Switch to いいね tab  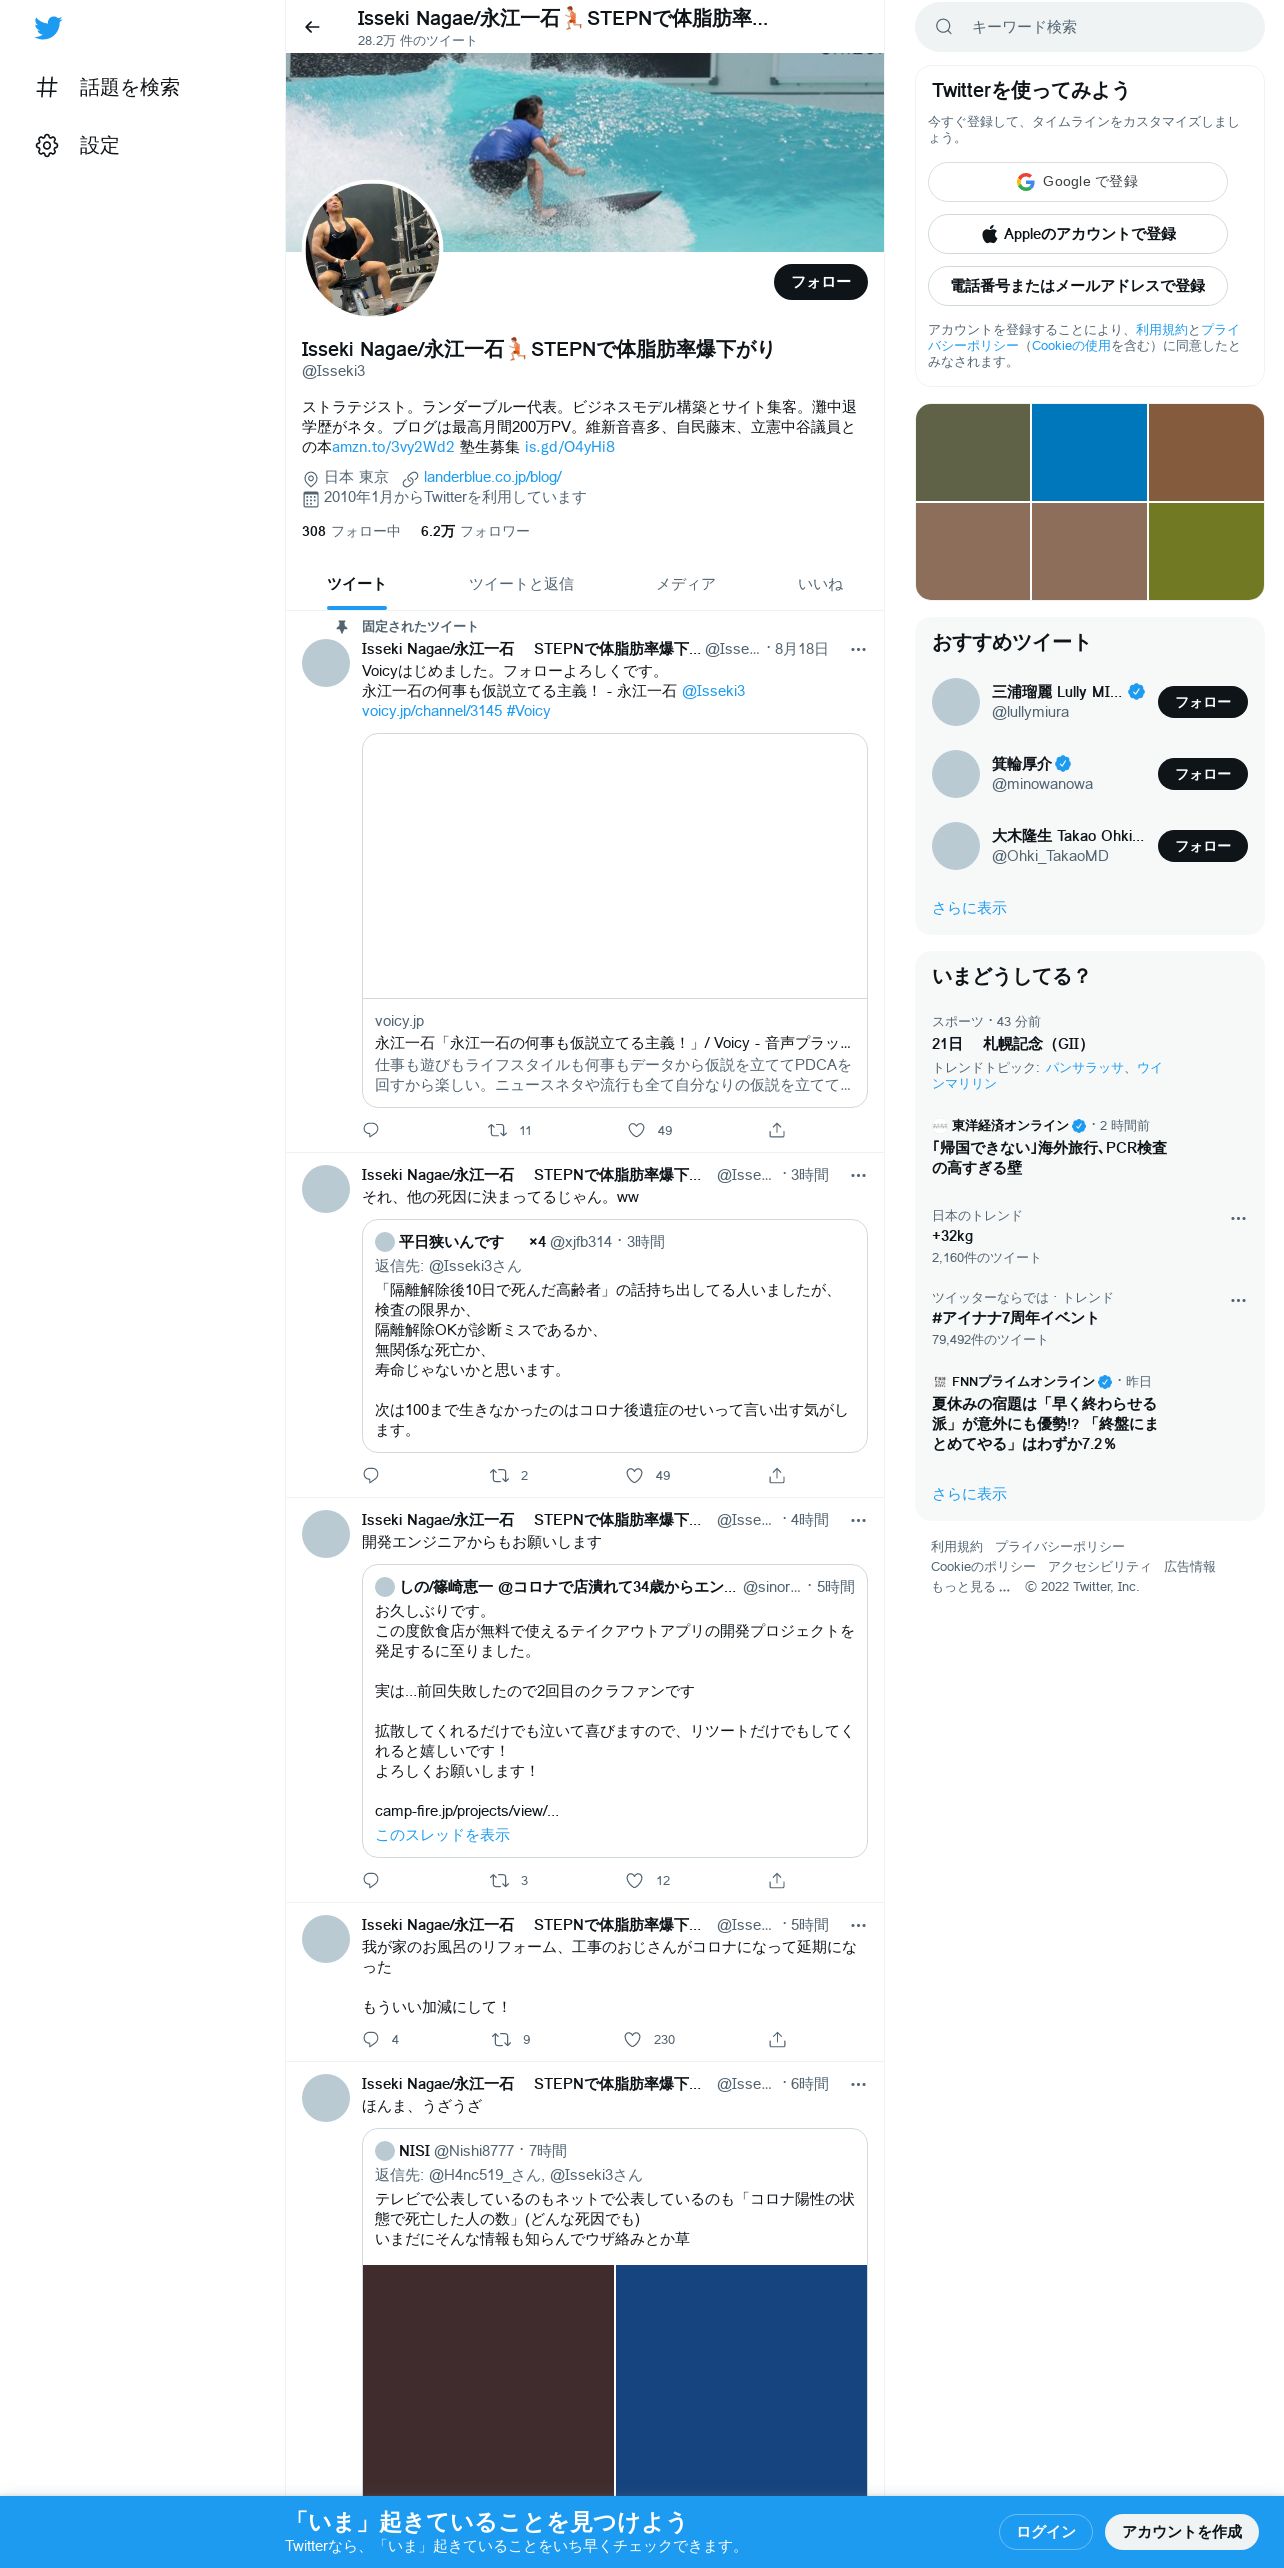[x=820, y=584]
